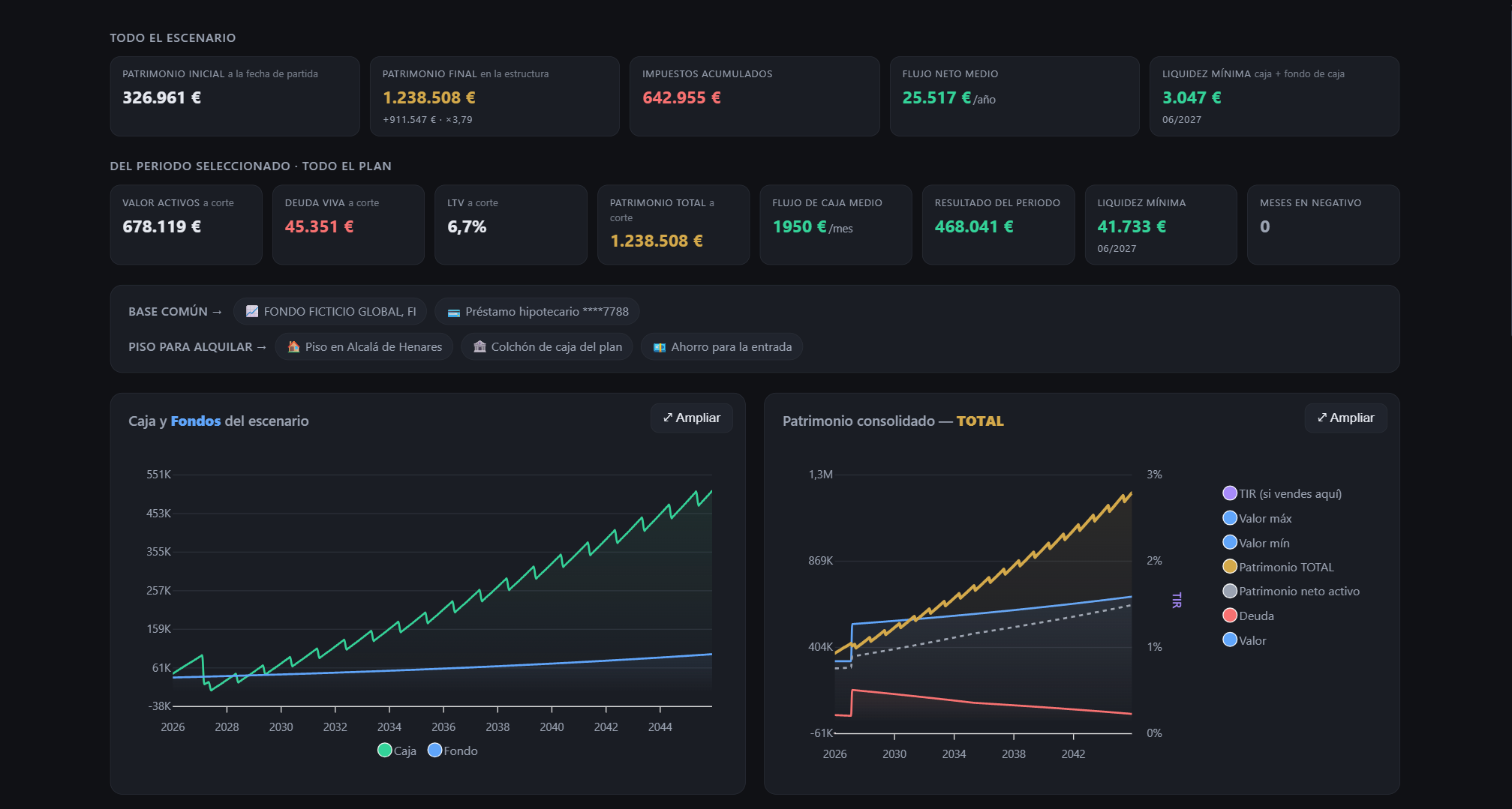Viewport: 1512px width, 809px height.
Task: Open the Préstamo hipotecario ****7788 chip
Action: click(x=537, y=312)
